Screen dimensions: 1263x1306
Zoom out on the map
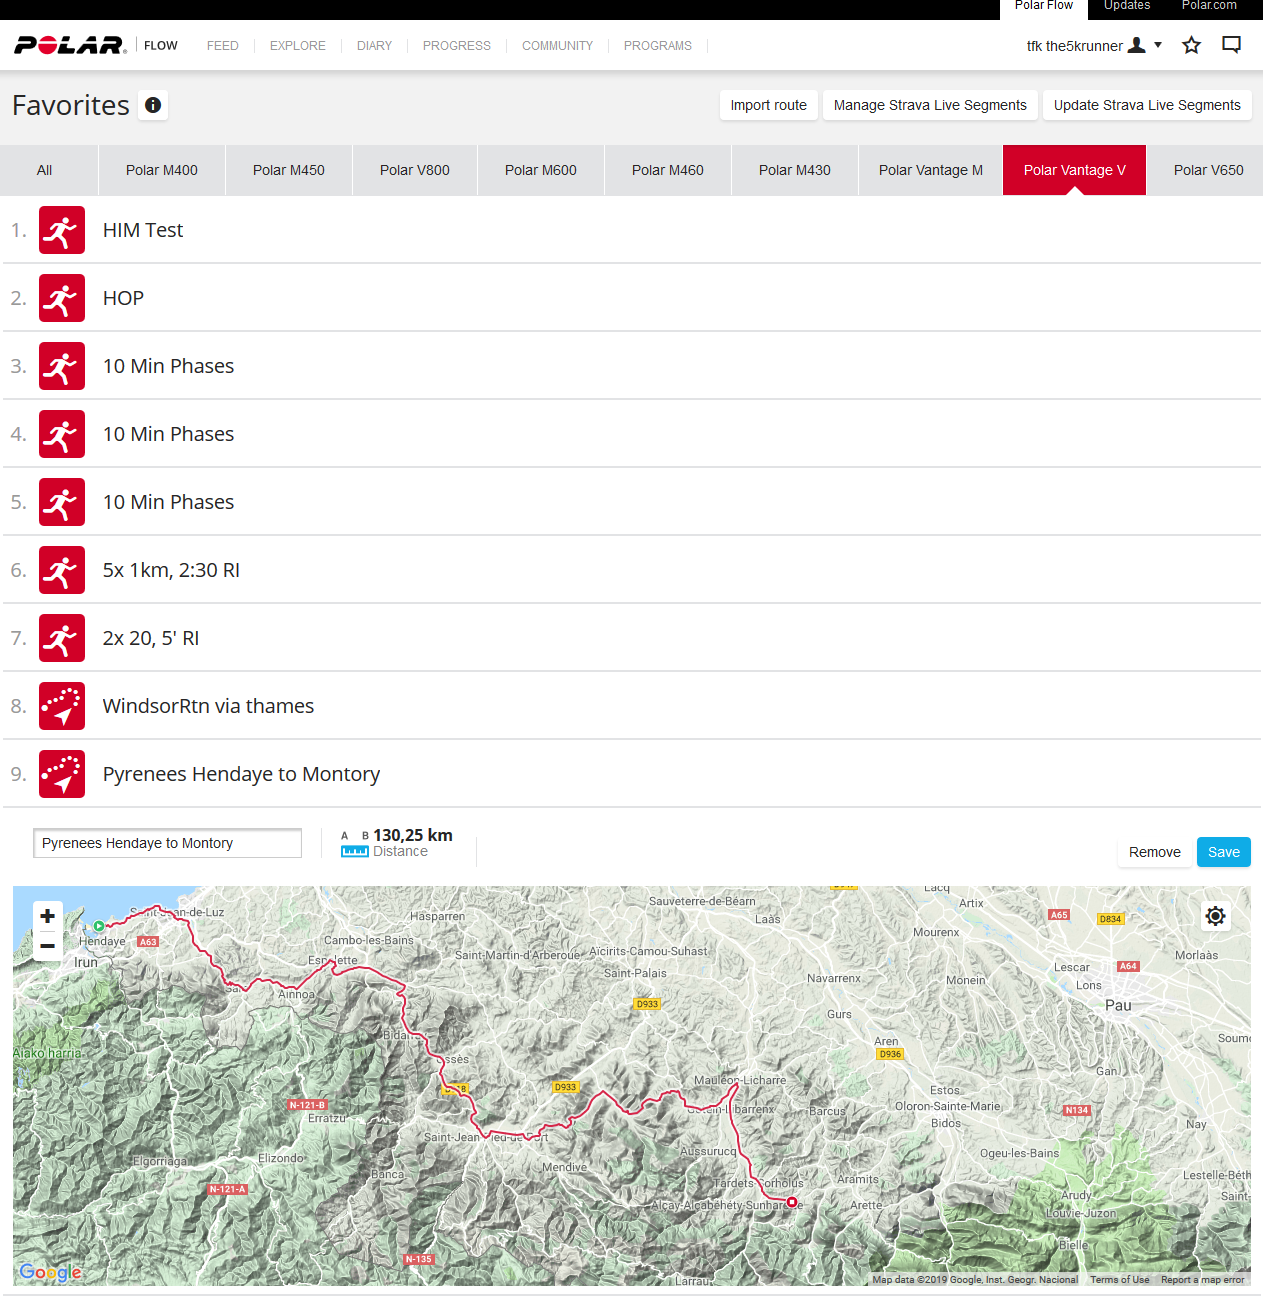[x=47, y=946]
